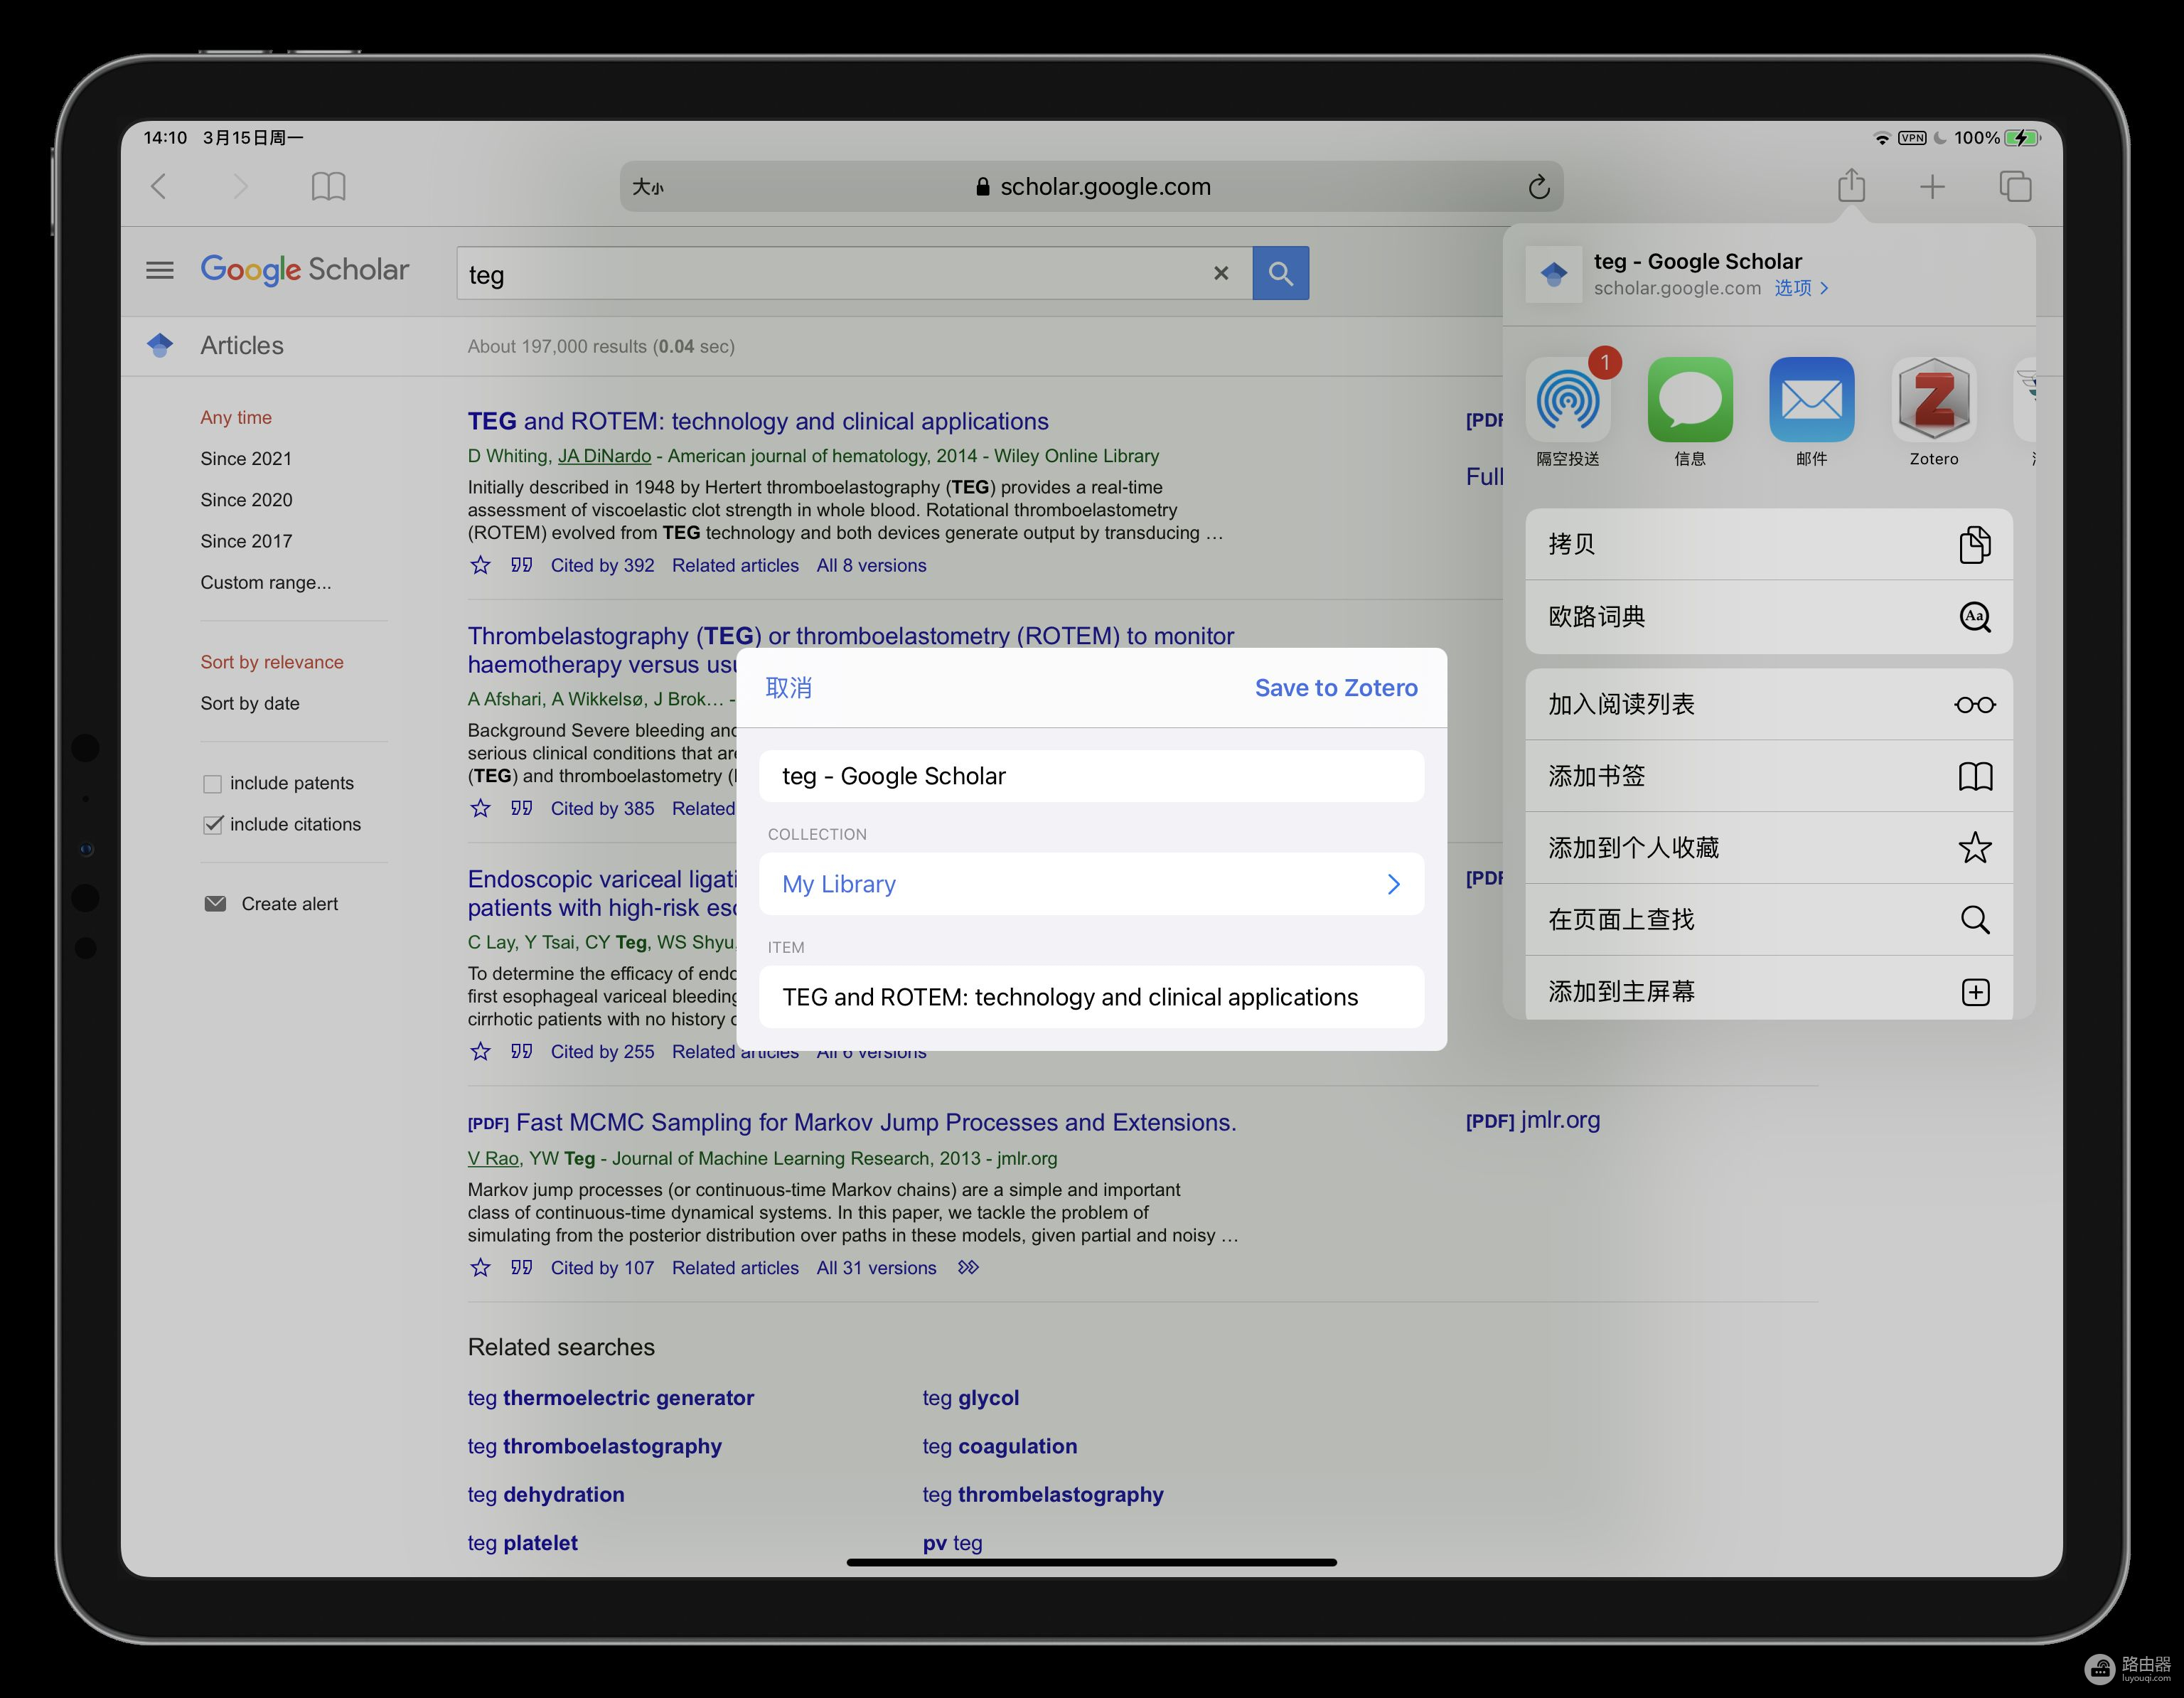Open the My Library collection chooser

(x=1091, y=884)
